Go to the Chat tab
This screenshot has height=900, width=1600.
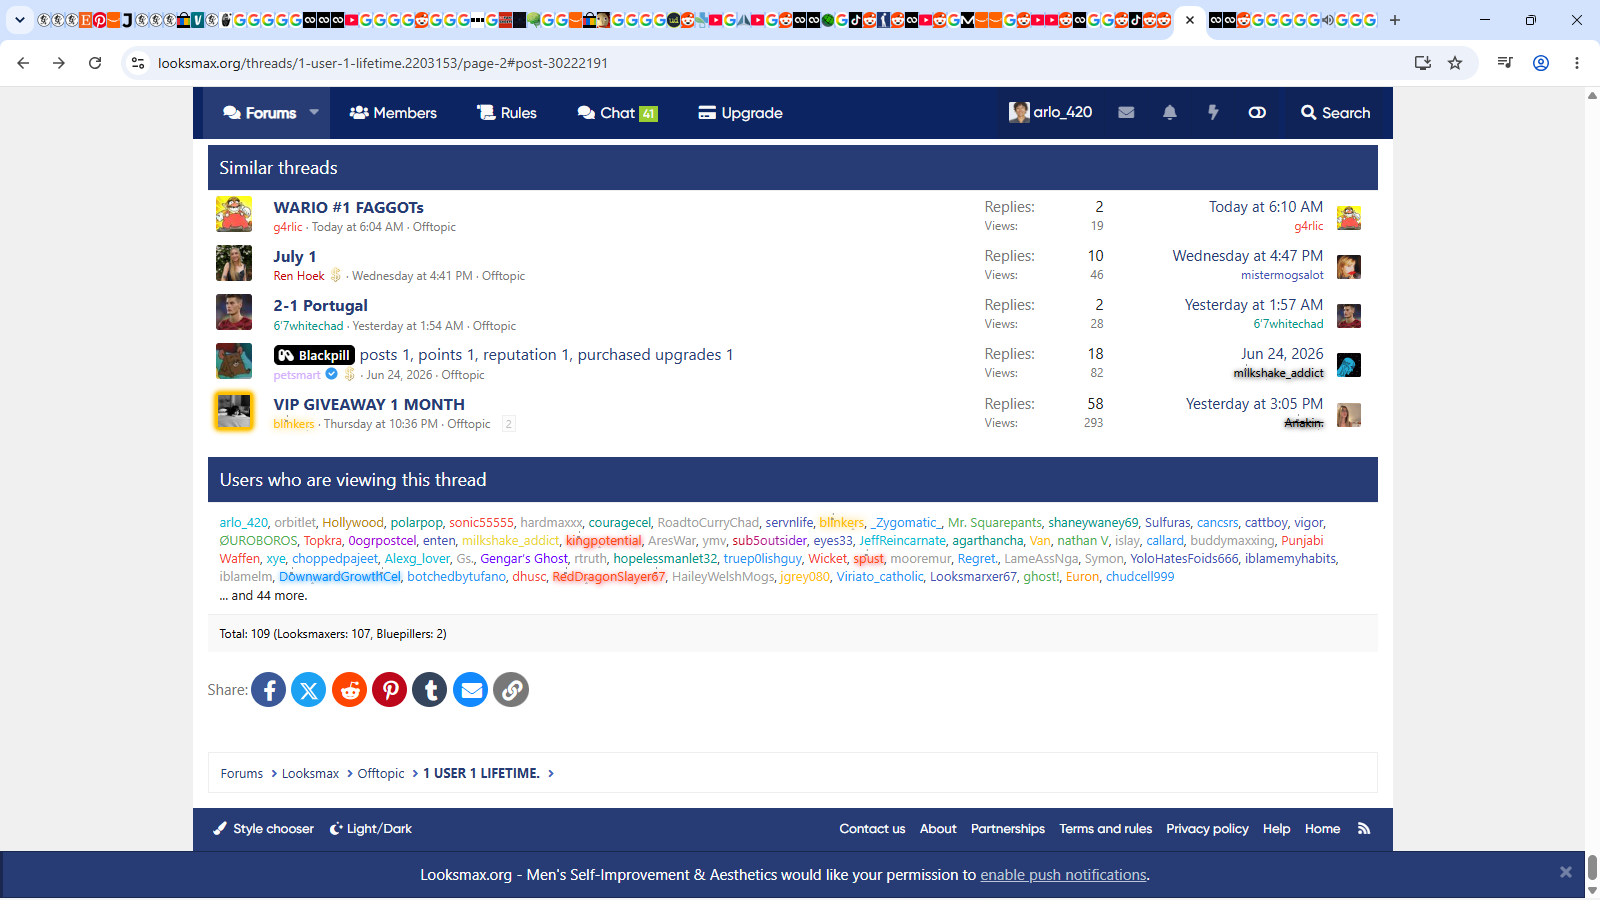617,113
